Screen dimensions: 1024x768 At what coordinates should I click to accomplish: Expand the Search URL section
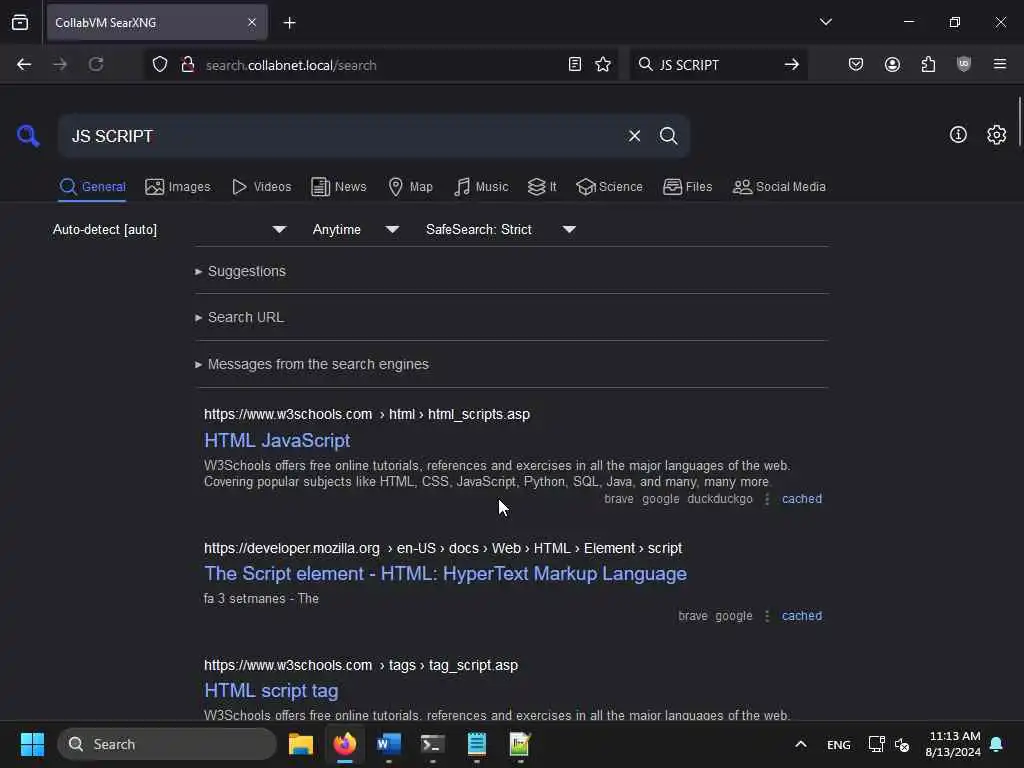point(239,317)
